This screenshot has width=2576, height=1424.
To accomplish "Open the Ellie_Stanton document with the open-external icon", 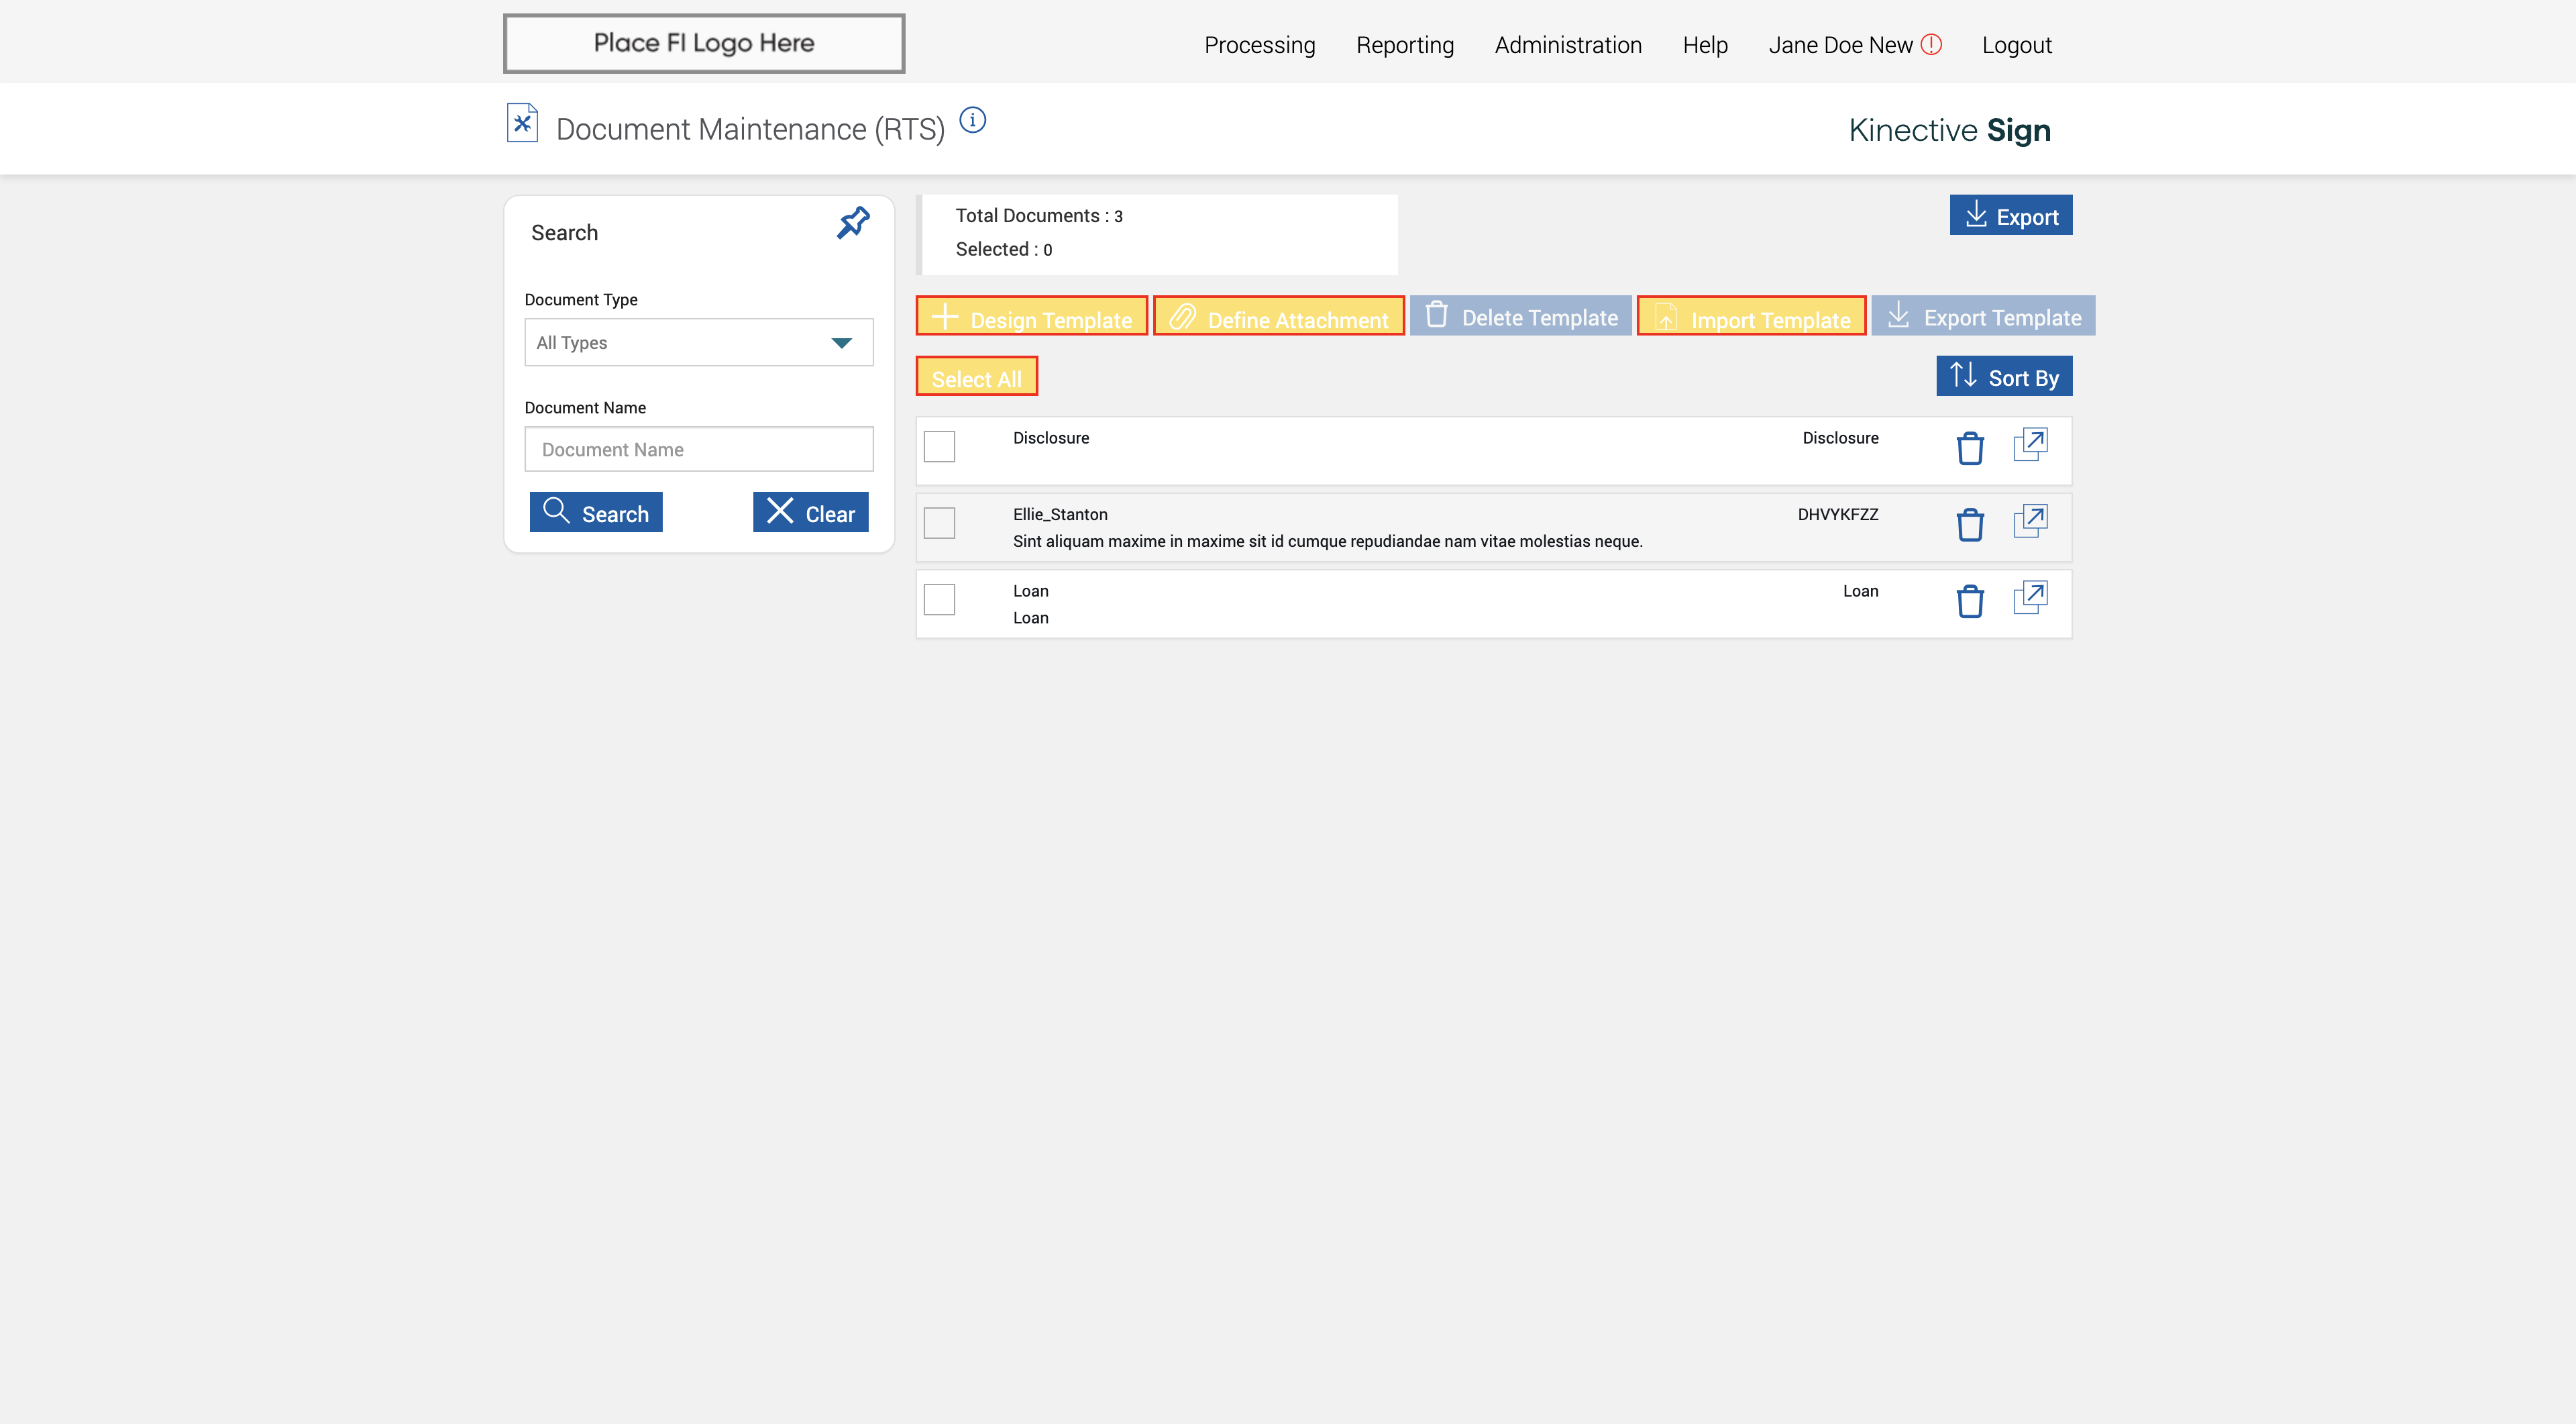I will (x=2030, y=521).
